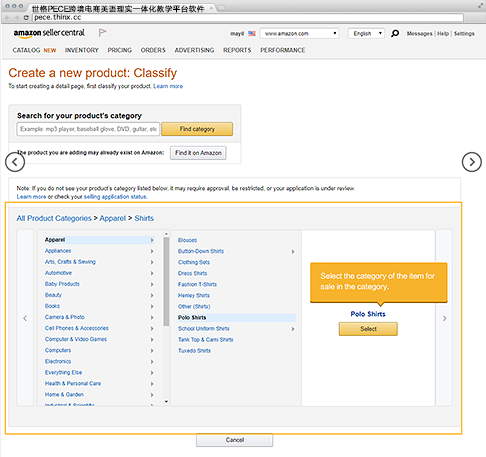Click the search magnifier icon
Screen dimensions: 486x457
point(395,33)
